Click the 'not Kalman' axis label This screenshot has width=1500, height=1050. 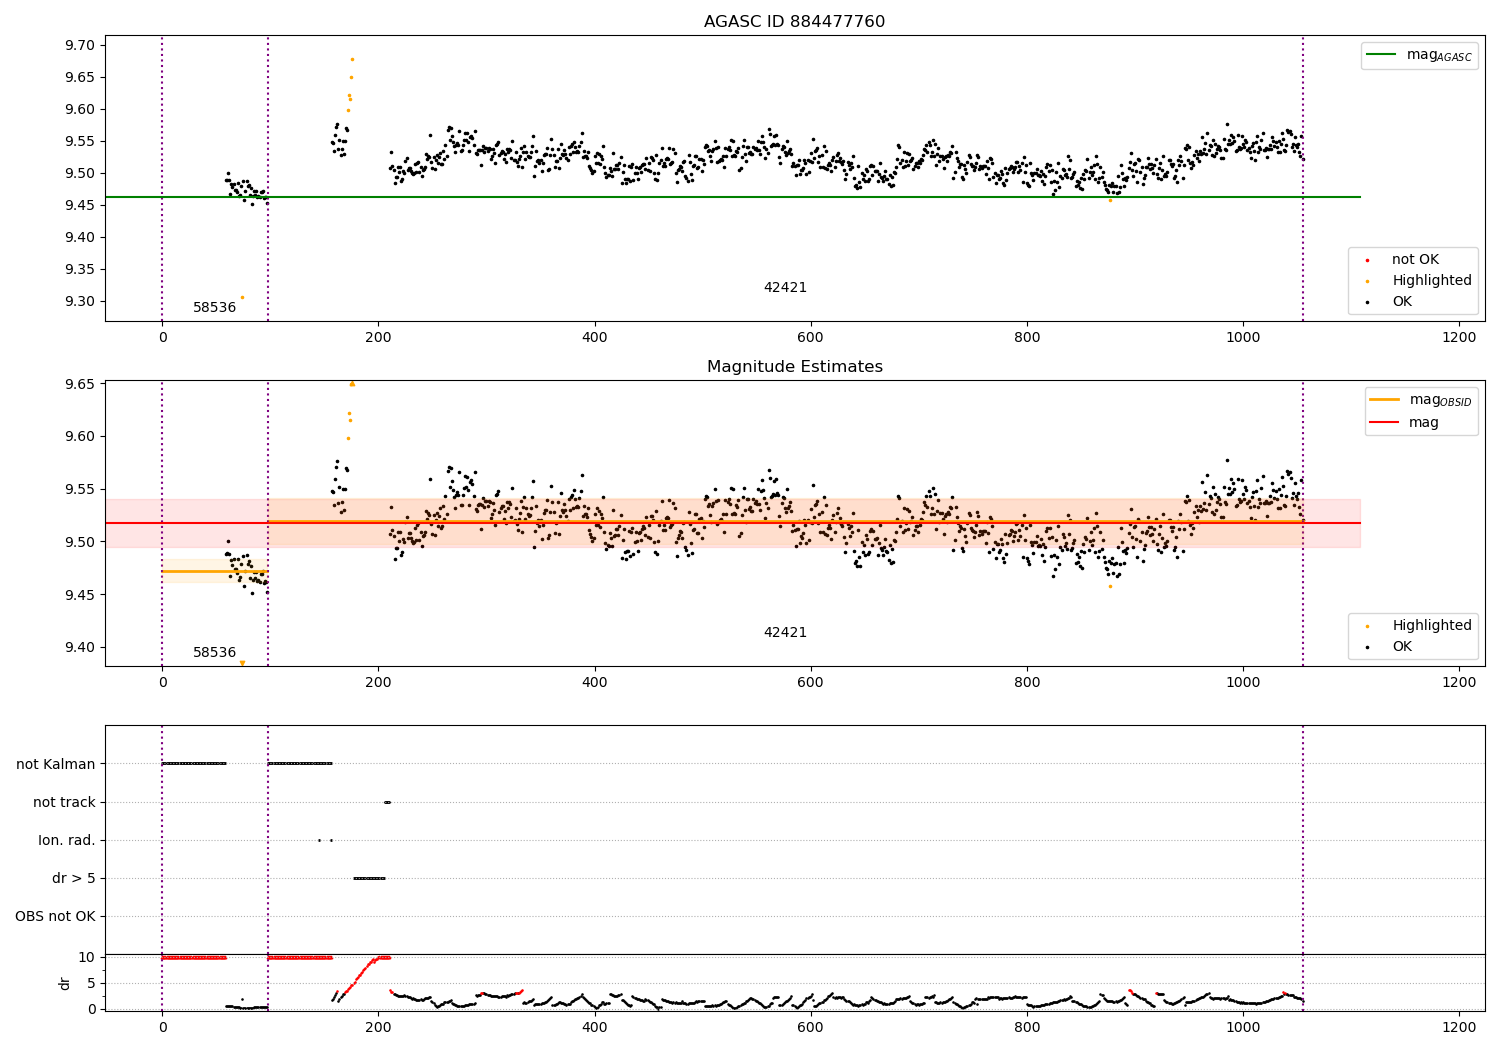pyautogui.click(x=56, y=765)
